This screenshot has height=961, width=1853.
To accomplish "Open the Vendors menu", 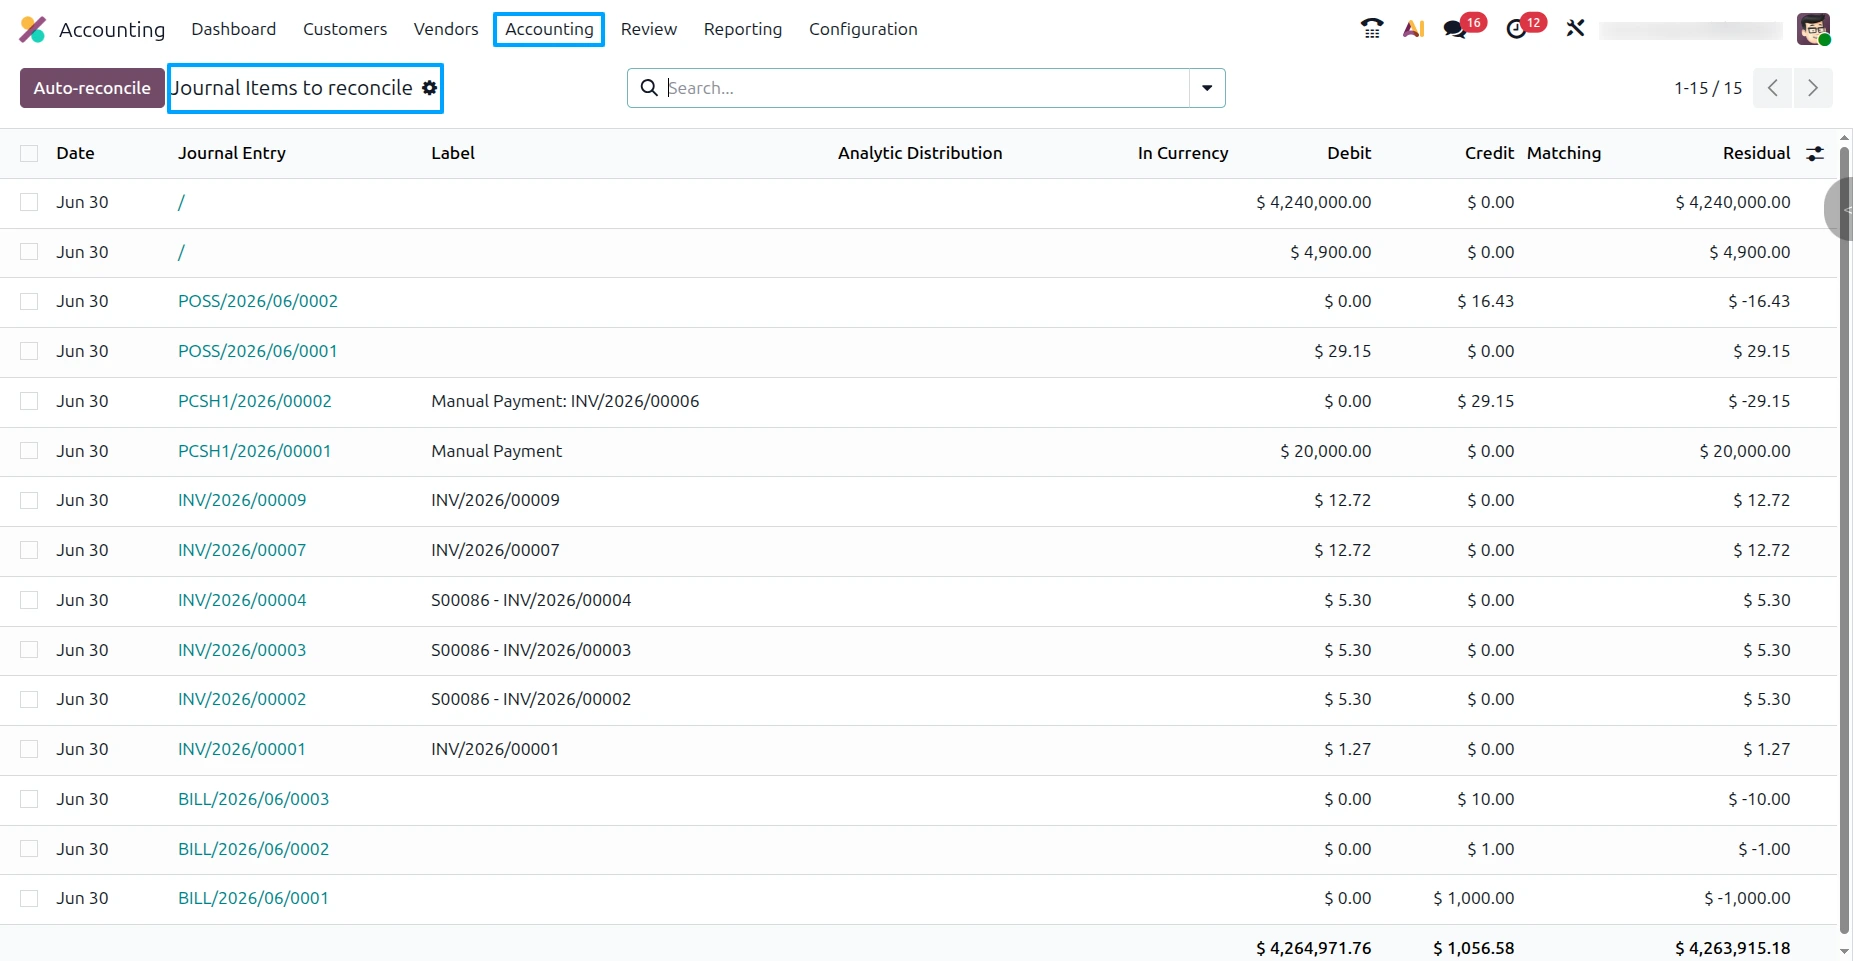I will pyautogui.click(x=446, y=29).
